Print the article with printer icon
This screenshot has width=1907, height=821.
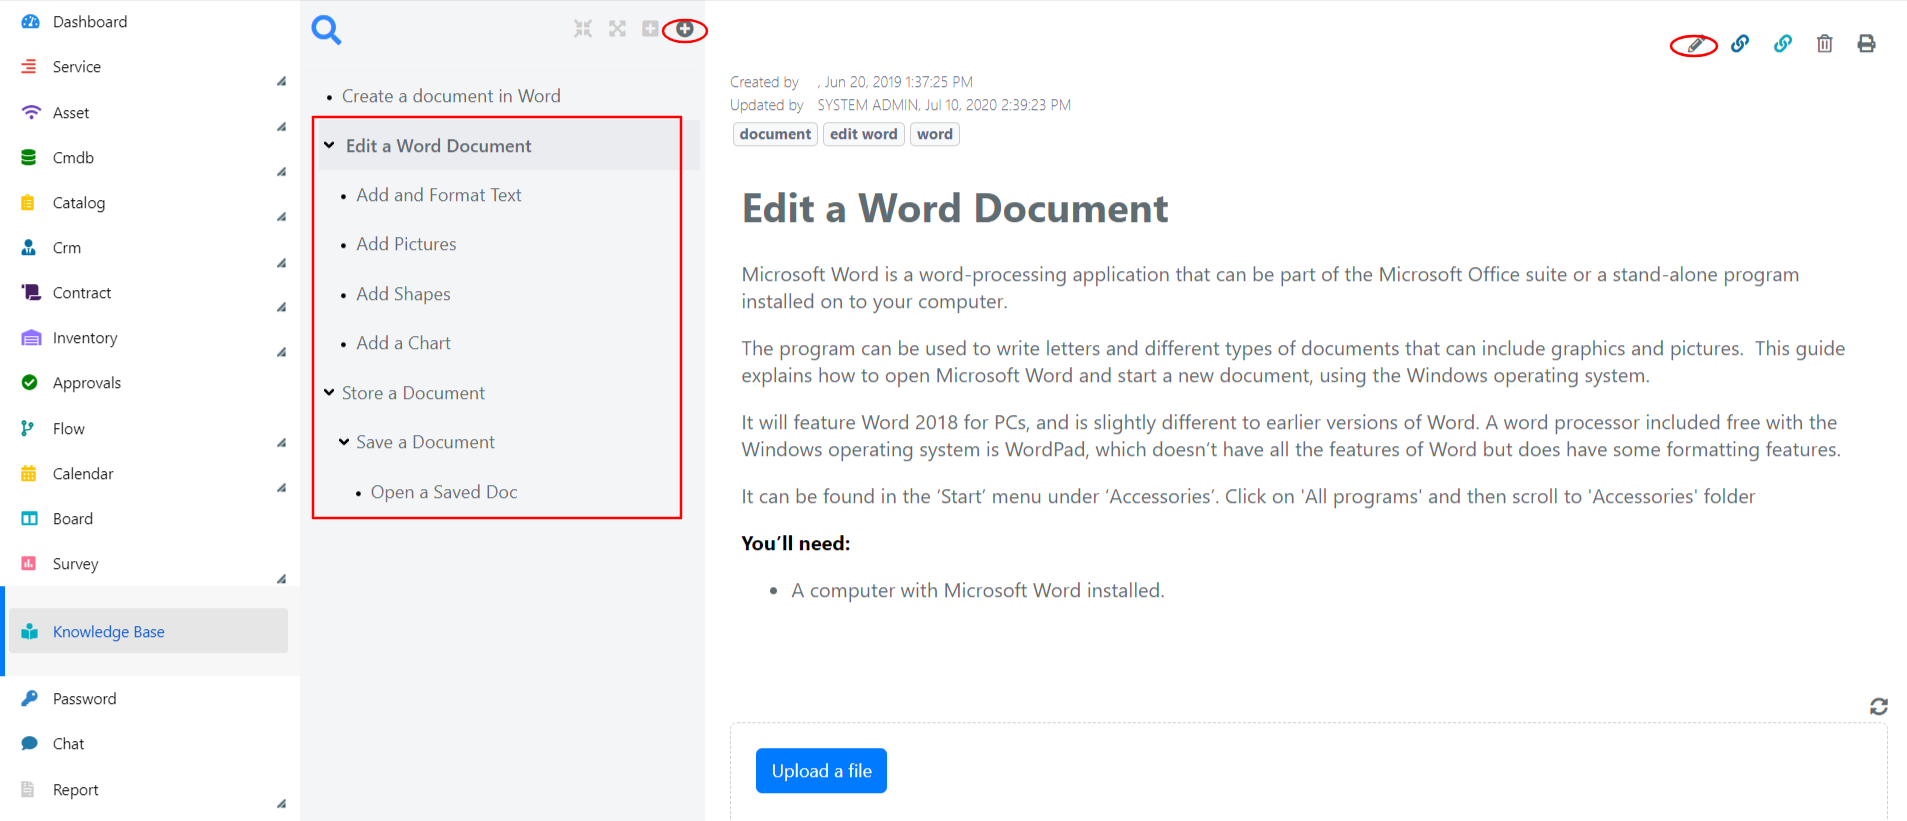click(1866, 43)
